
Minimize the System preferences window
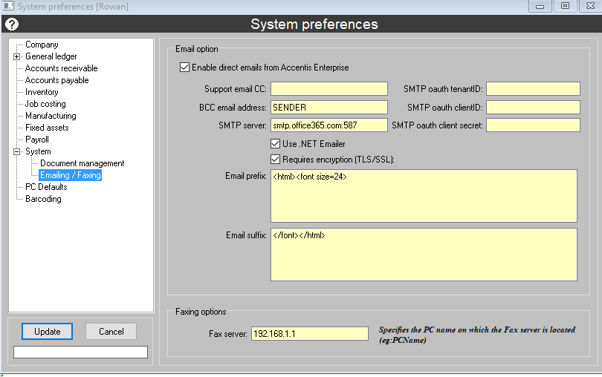point(540,6)
